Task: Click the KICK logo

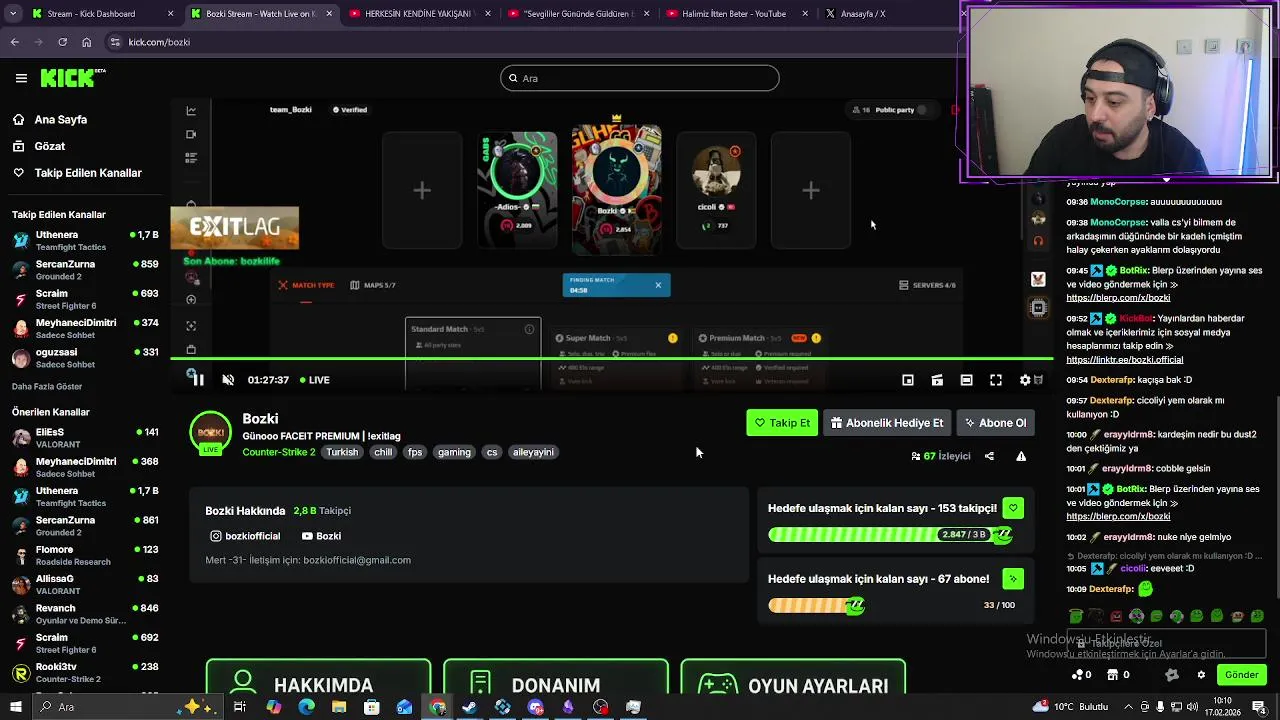Action: click(x=73, y=78)
